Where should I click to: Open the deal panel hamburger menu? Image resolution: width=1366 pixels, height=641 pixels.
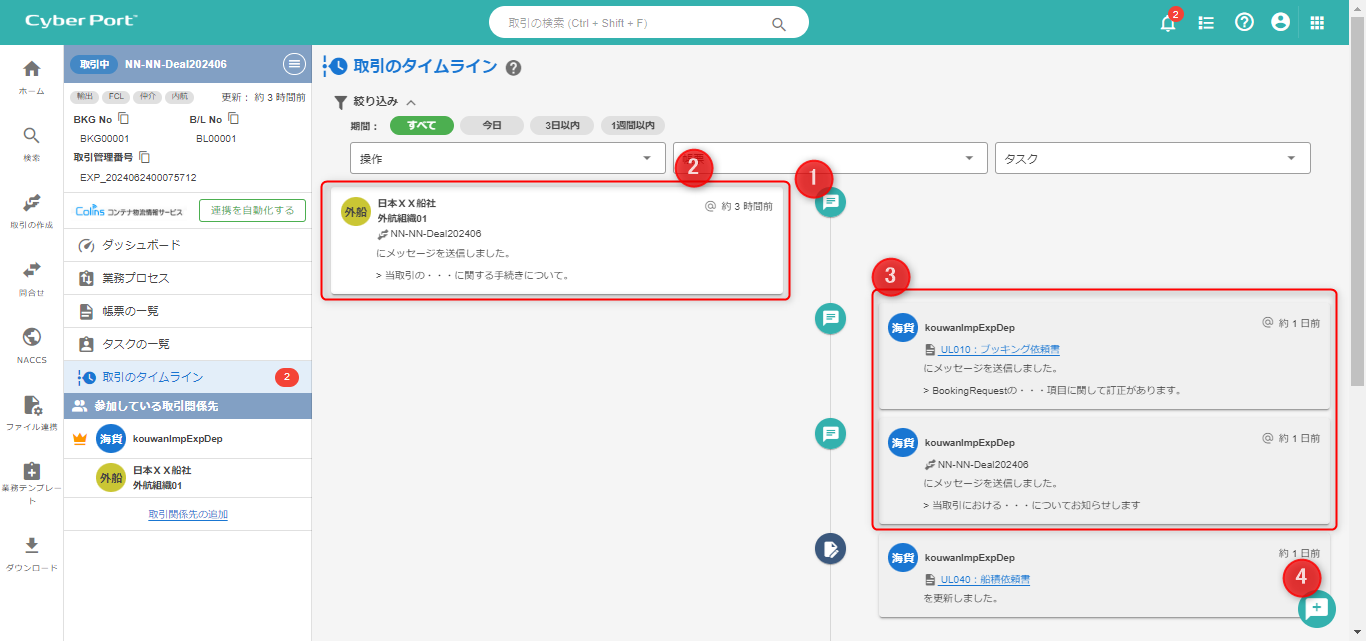pos(294,64)
